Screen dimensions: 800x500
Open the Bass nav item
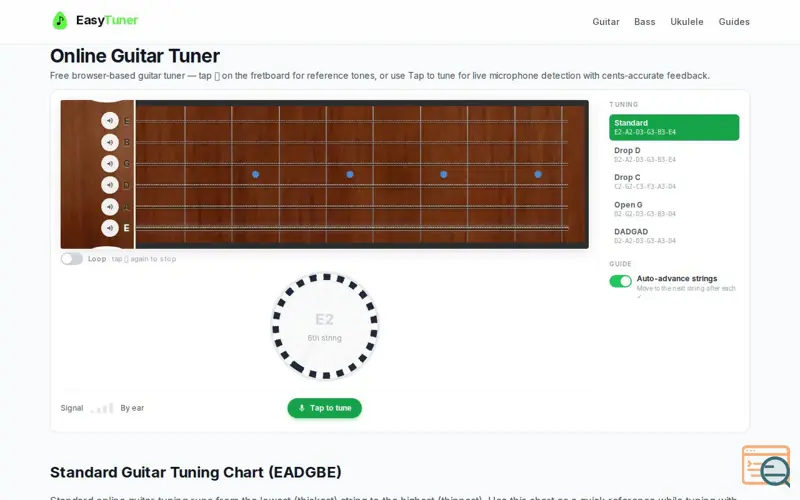pos(644,21)
